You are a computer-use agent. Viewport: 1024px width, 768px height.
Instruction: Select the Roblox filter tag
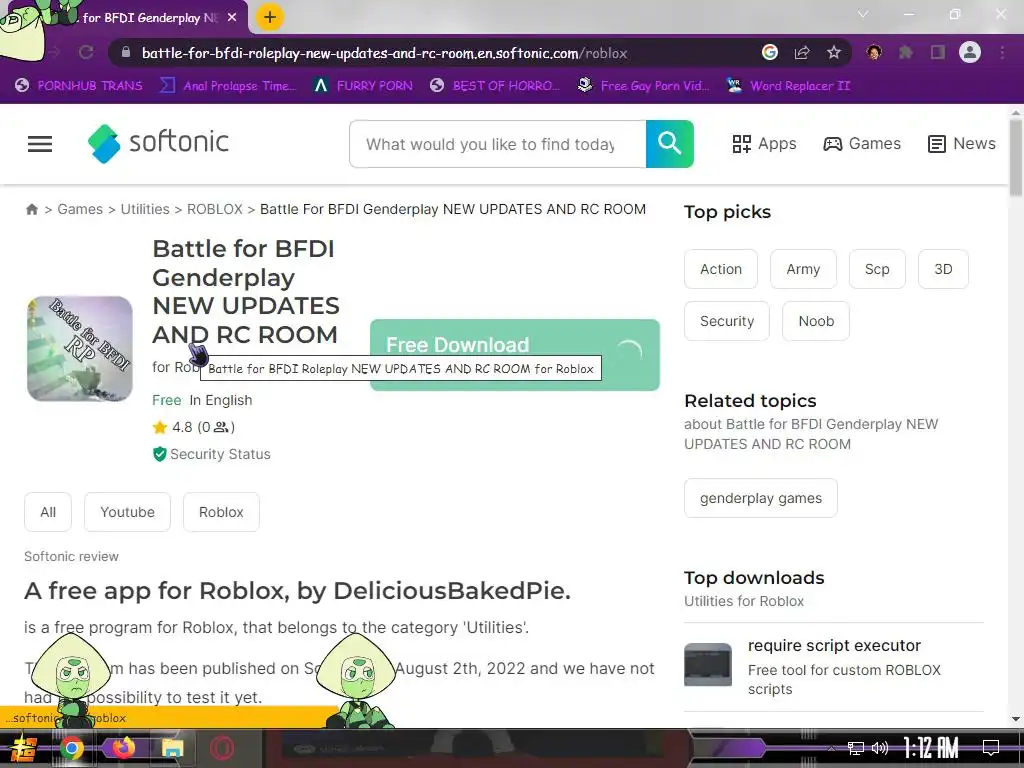(x=221, y=512)
